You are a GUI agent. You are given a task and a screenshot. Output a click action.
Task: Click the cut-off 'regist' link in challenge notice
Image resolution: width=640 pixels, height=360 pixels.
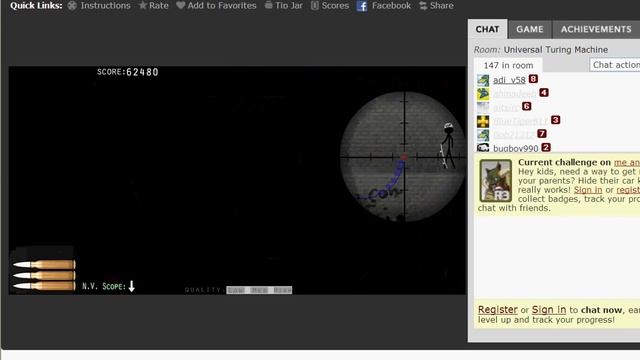click(628, 190)
